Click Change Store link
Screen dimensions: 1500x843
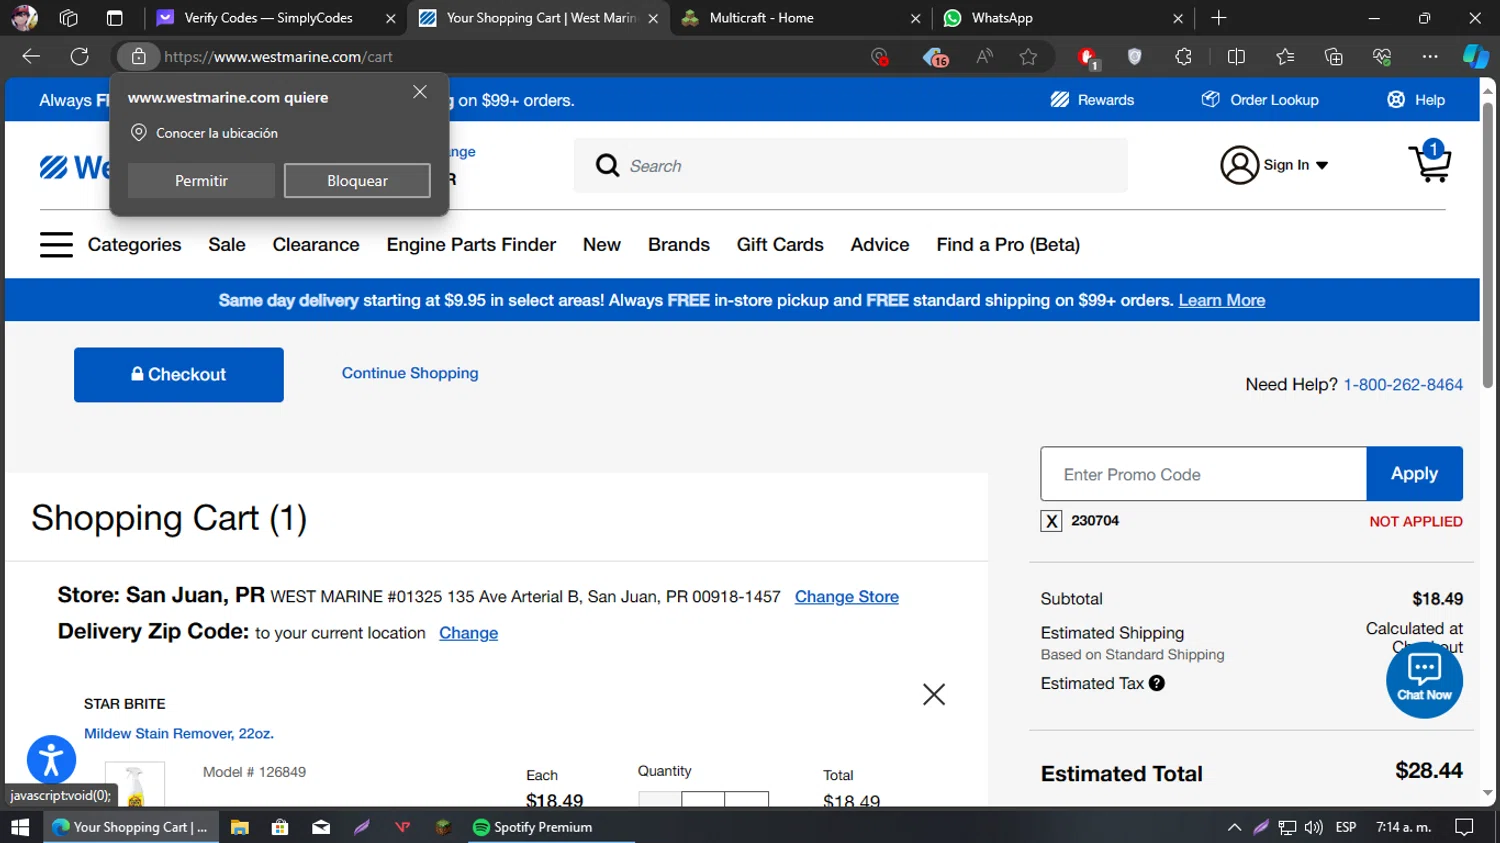(x=847, y=597)
